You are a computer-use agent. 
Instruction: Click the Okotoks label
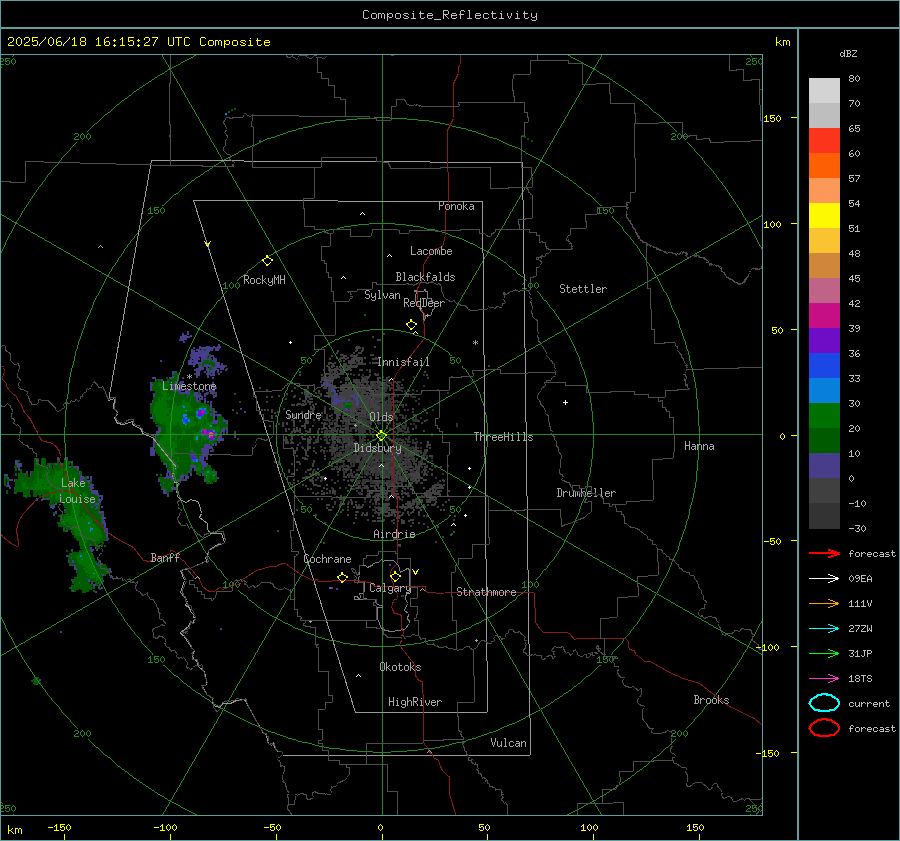400,667
